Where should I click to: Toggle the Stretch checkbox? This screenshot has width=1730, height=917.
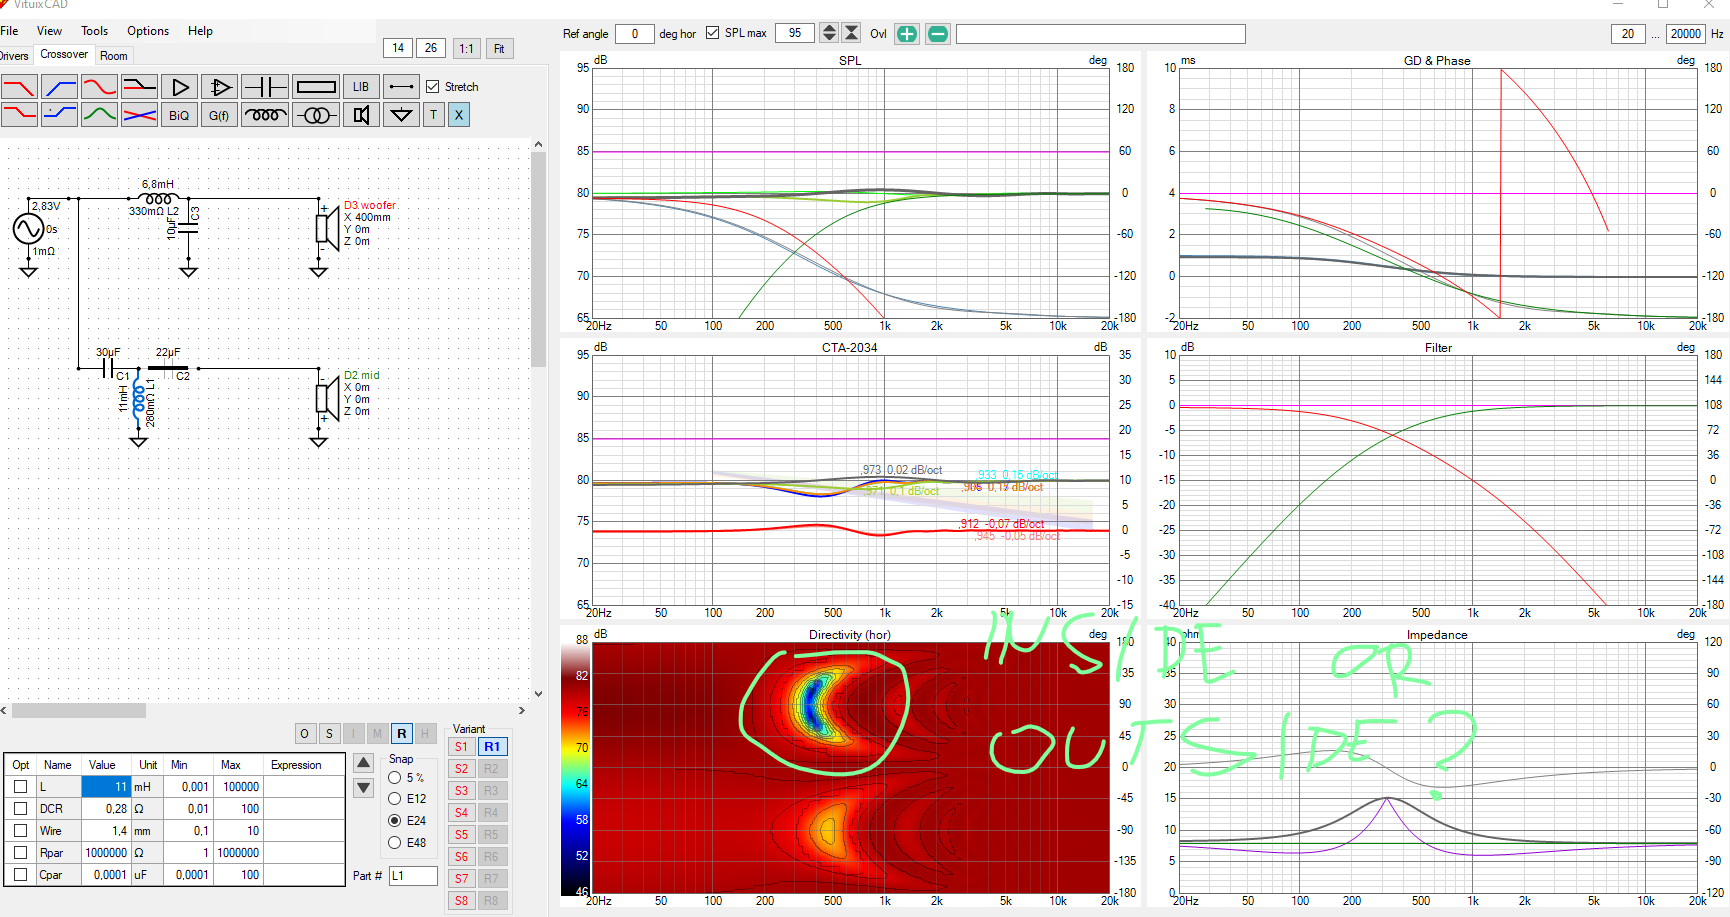[433, 87]
